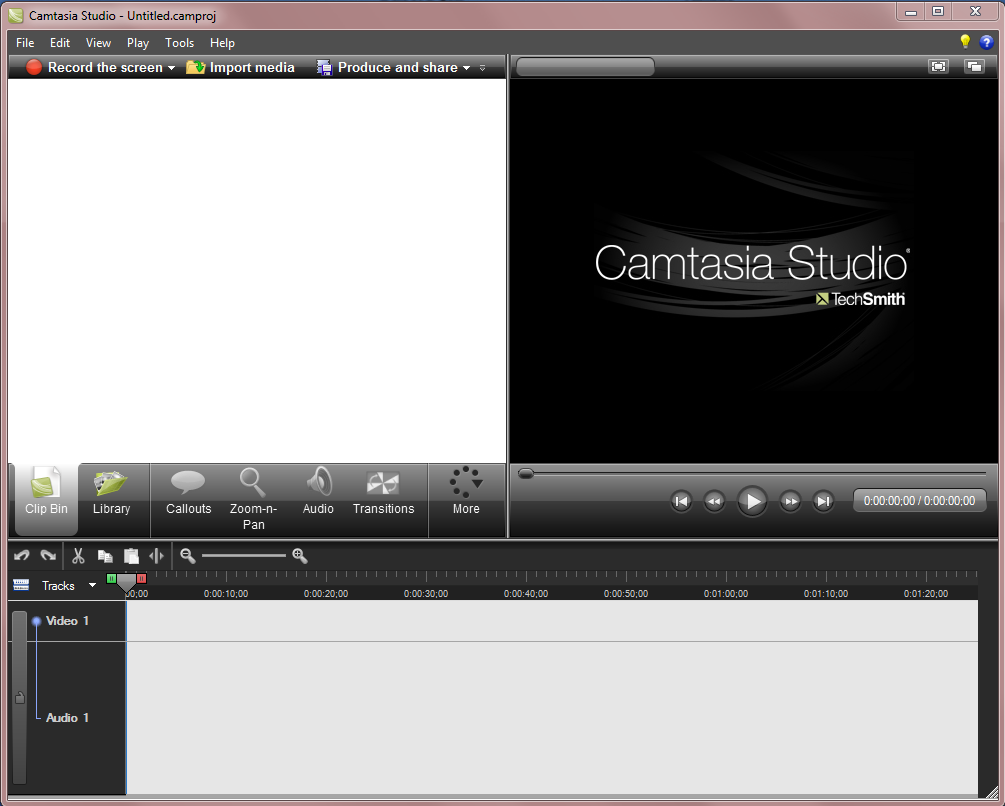Toggle the track lock icon
1005x806 pixels.
(20, 697)
